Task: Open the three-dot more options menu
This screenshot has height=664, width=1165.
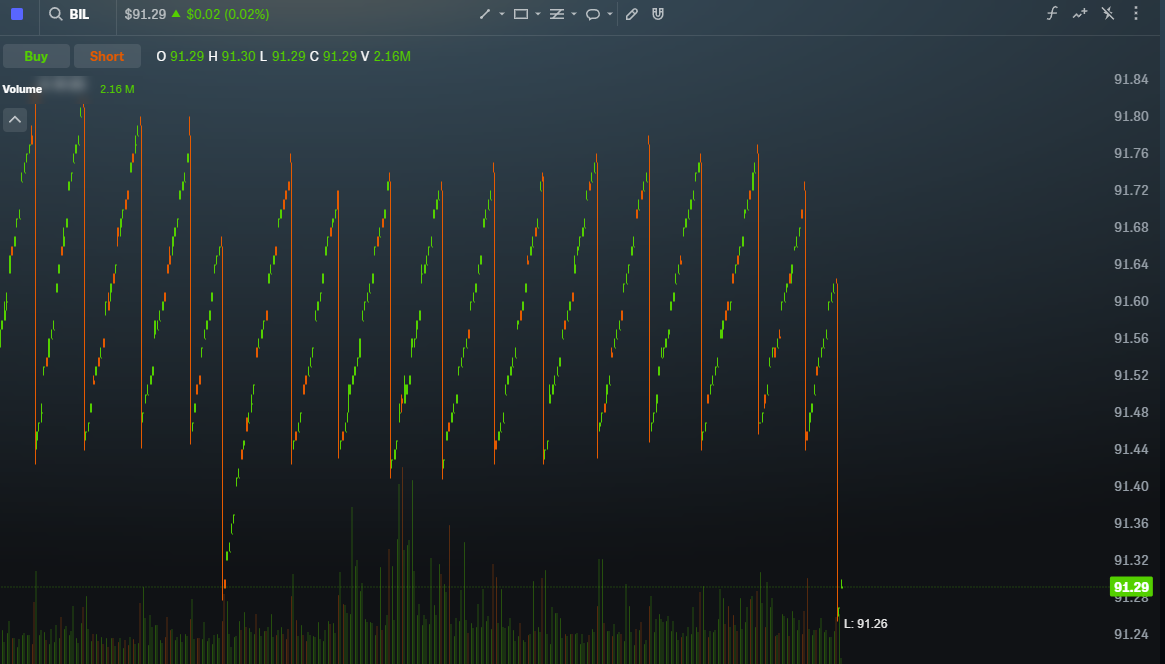Action: pos(1136,13)
